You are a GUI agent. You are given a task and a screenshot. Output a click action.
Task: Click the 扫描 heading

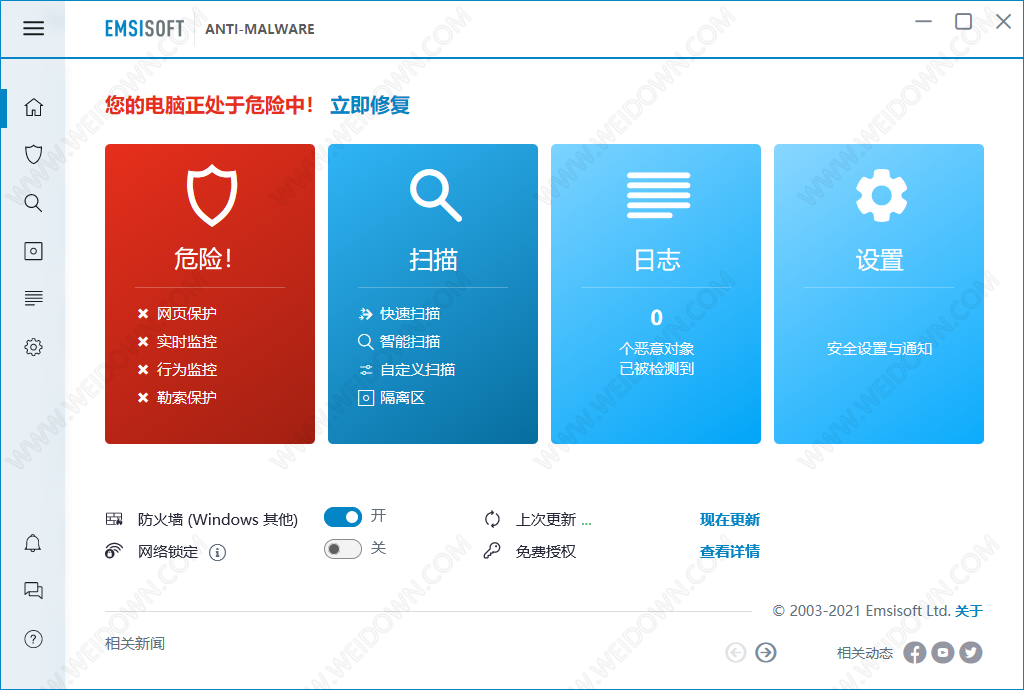(x=434, y=260)
